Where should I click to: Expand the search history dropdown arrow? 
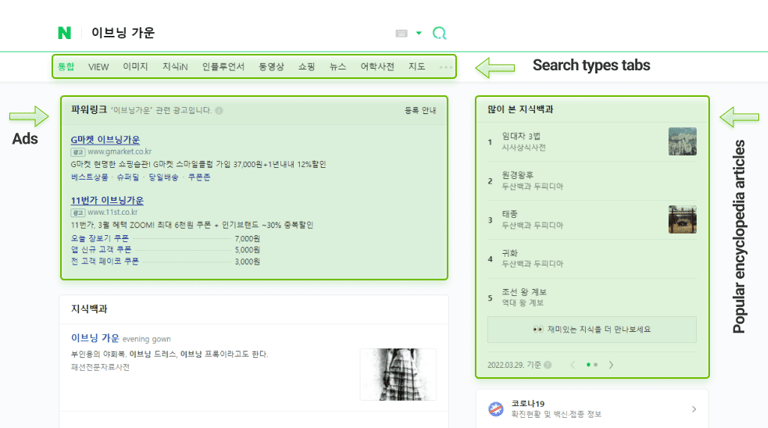tap(419, 33)
